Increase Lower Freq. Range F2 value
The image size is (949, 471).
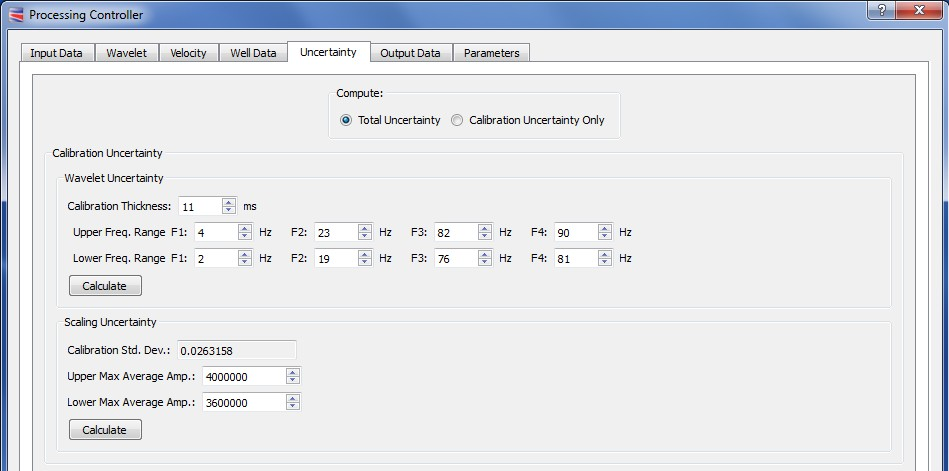365,254
